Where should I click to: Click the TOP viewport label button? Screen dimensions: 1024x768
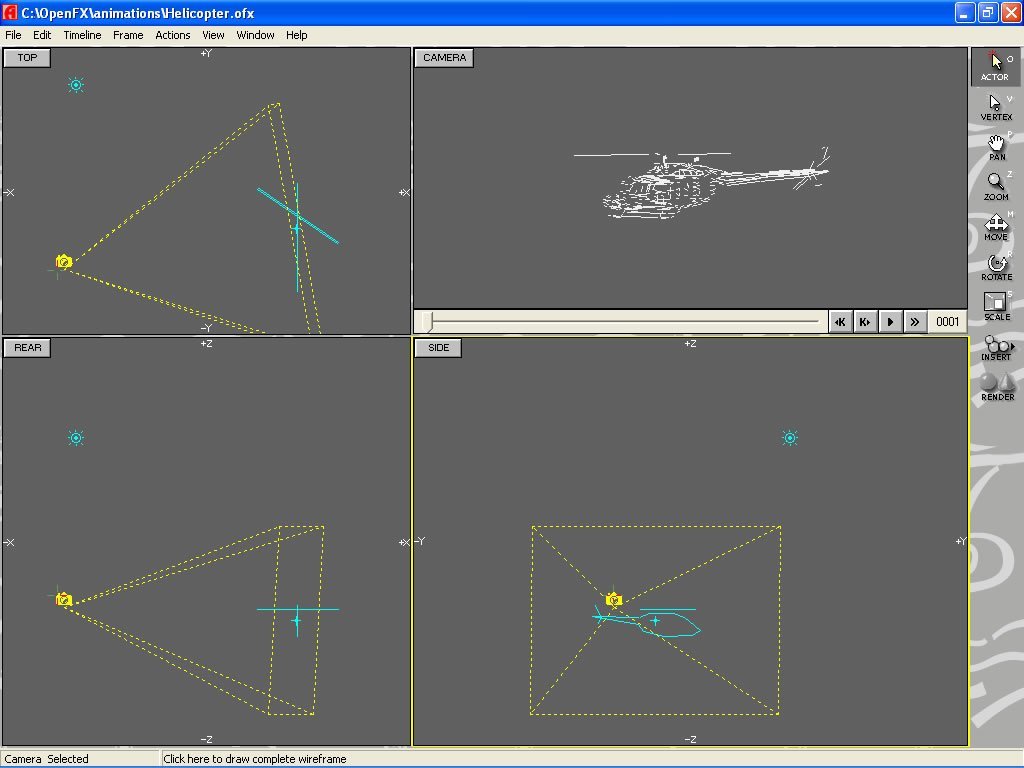click(x=27, y=57)
